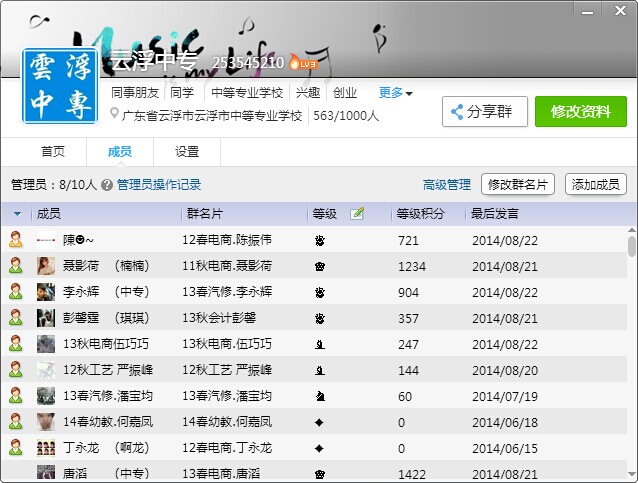Click the level icon in the 唐滔 row
The width and height of the screenshot is (638, 483).
320,474
